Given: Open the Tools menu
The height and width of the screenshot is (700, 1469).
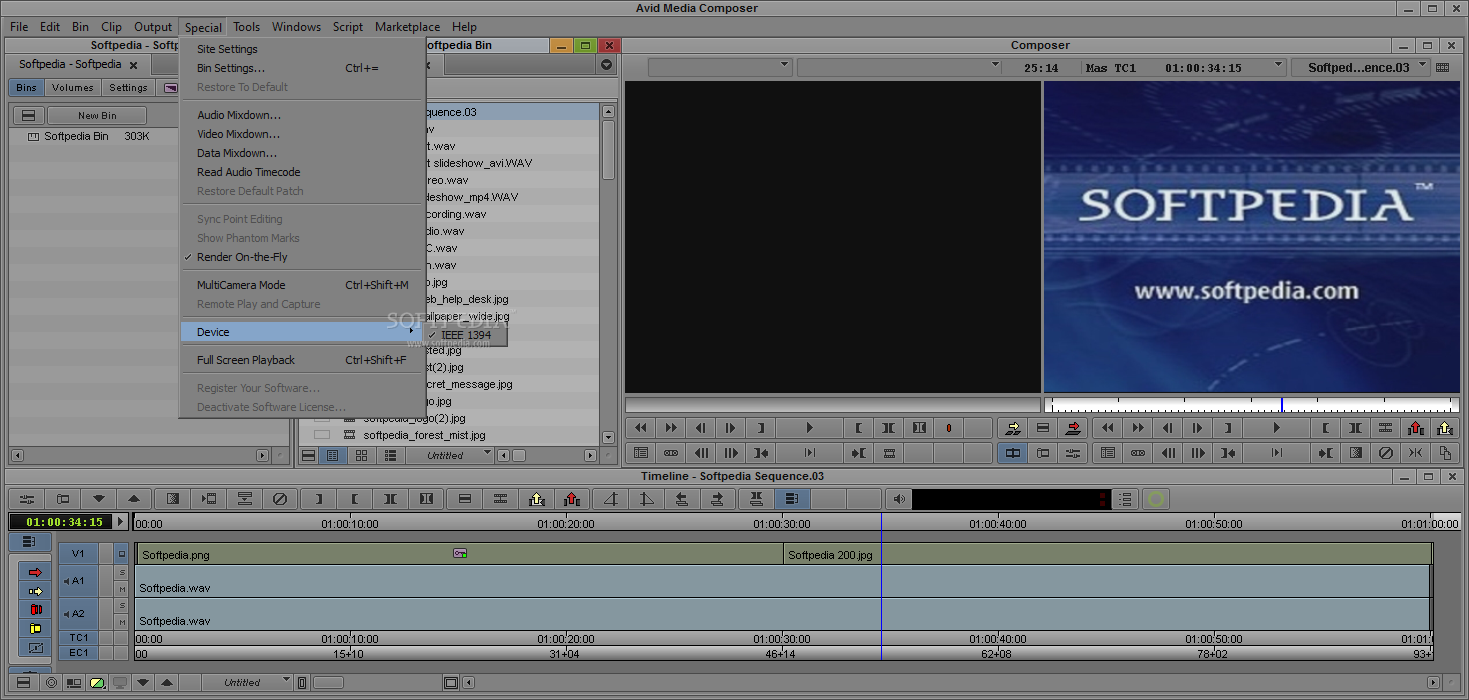Looking at the screenshot, I should pyautogui.click(x=246, y=27).
